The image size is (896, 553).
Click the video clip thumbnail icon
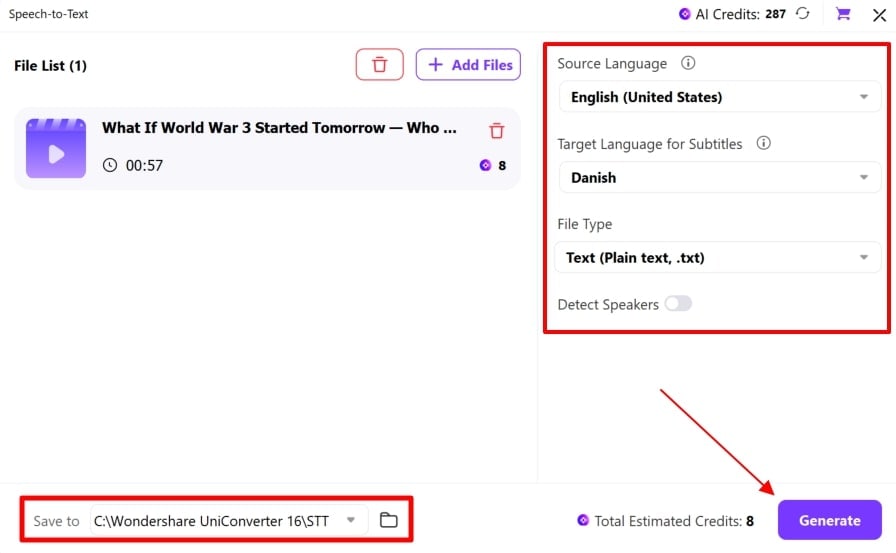pos(56,148)
